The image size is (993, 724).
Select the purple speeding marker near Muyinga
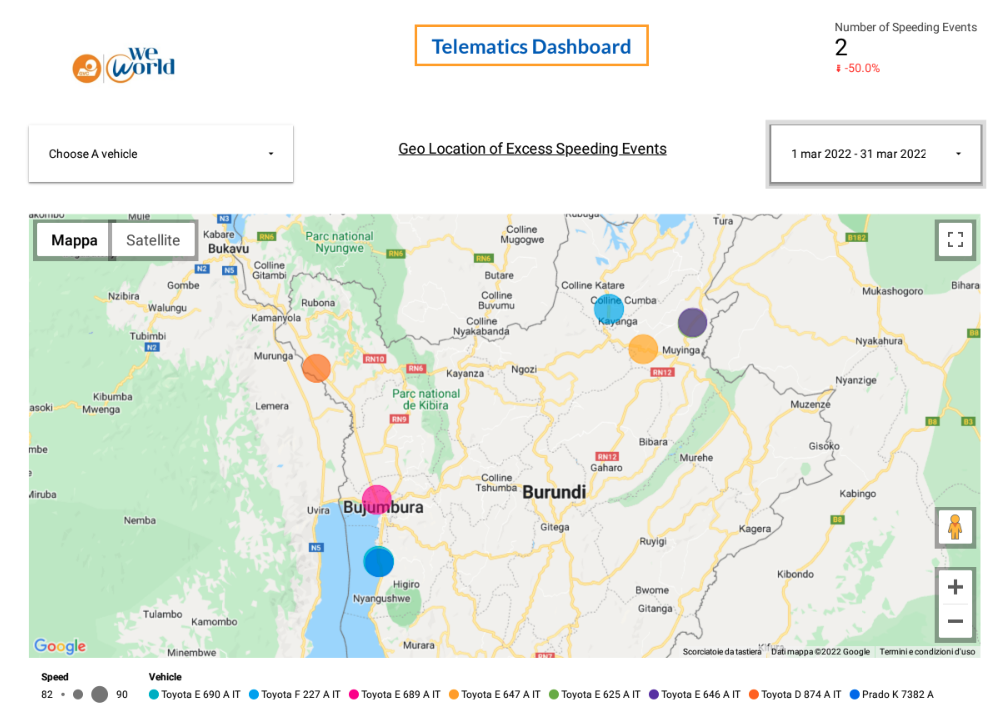coord(692,322)
